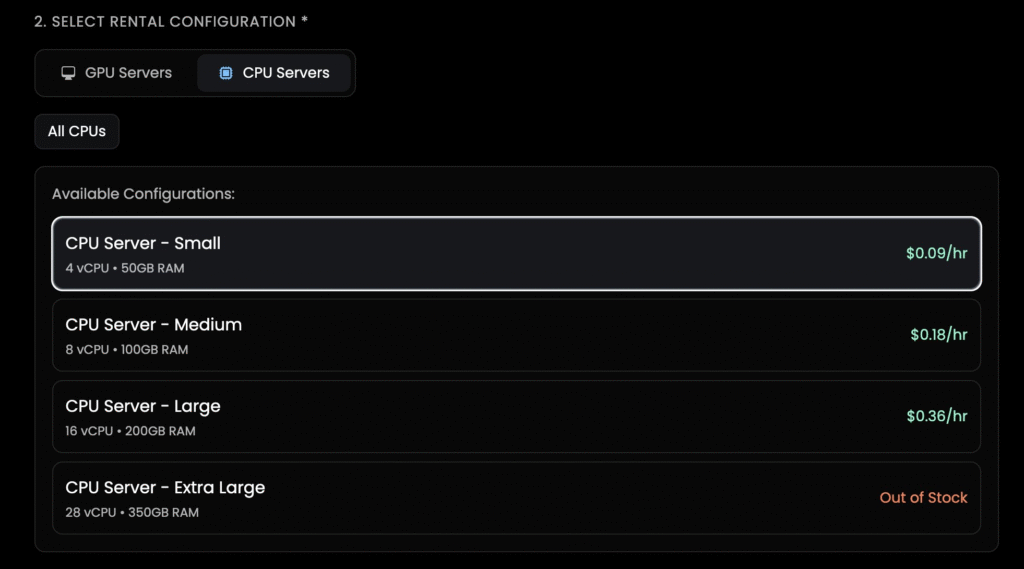
Task: Click the 8 vCPU • 100GB RAM spec text
Action: click(x=126, y=350)
